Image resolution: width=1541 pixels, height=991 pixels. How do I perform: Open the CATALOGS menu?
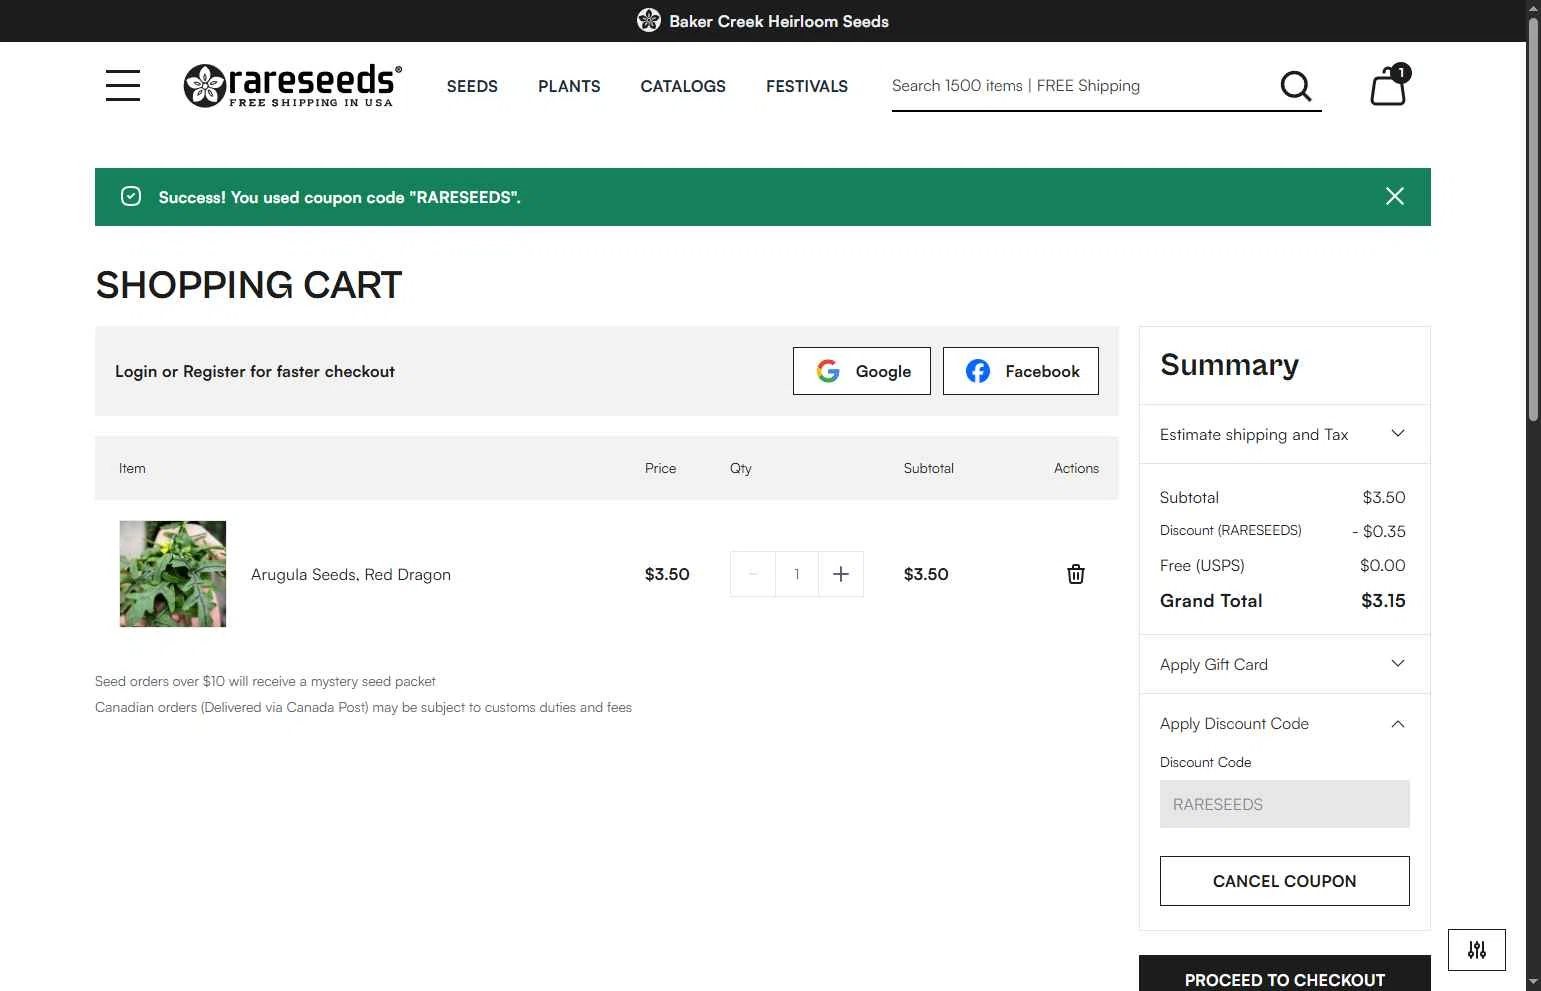(x=683, y=86)
